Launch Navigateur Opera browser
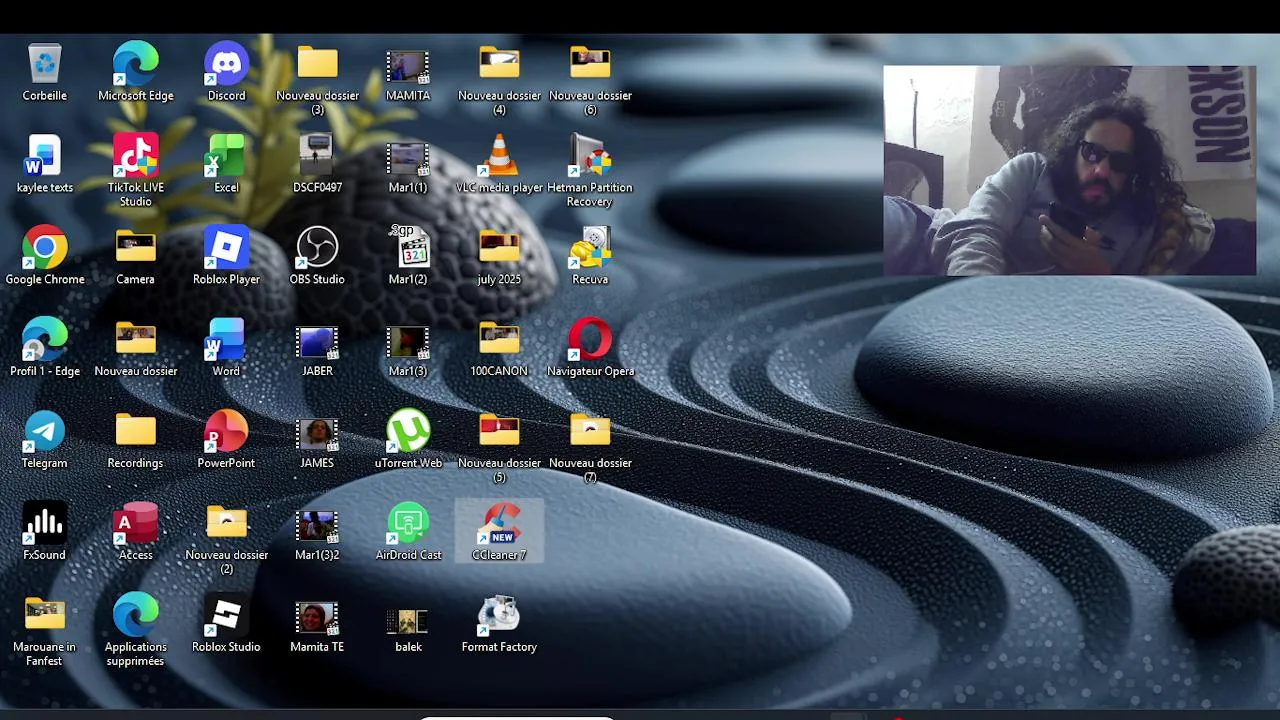 [590, 340]
